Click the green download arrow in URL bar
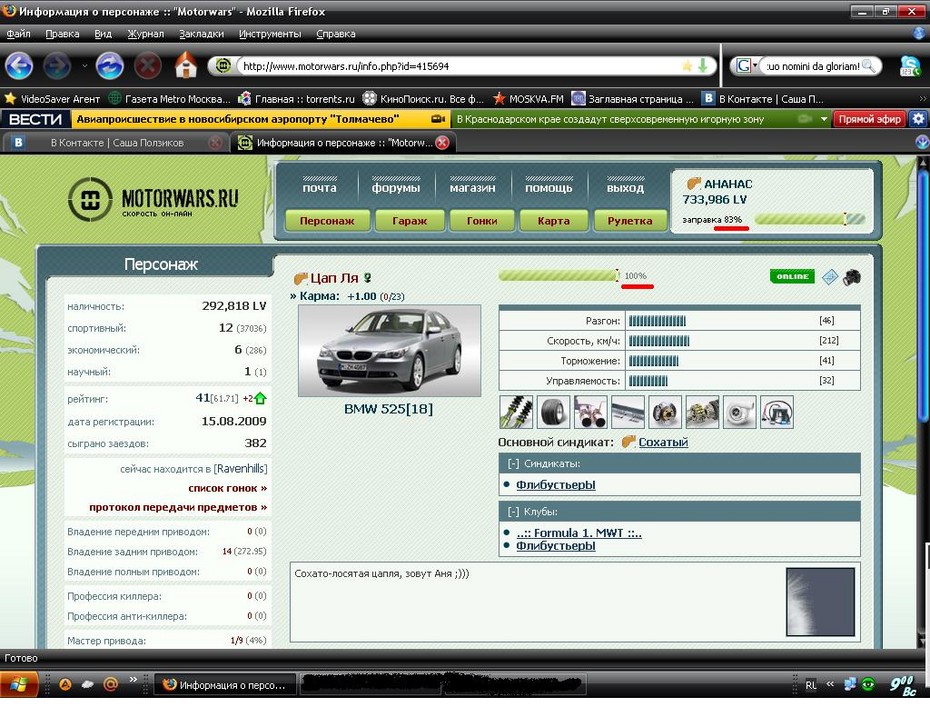Image resolution: width=930 pixels, height=727 pixels. pyautogui.click(x=703, y=65)
